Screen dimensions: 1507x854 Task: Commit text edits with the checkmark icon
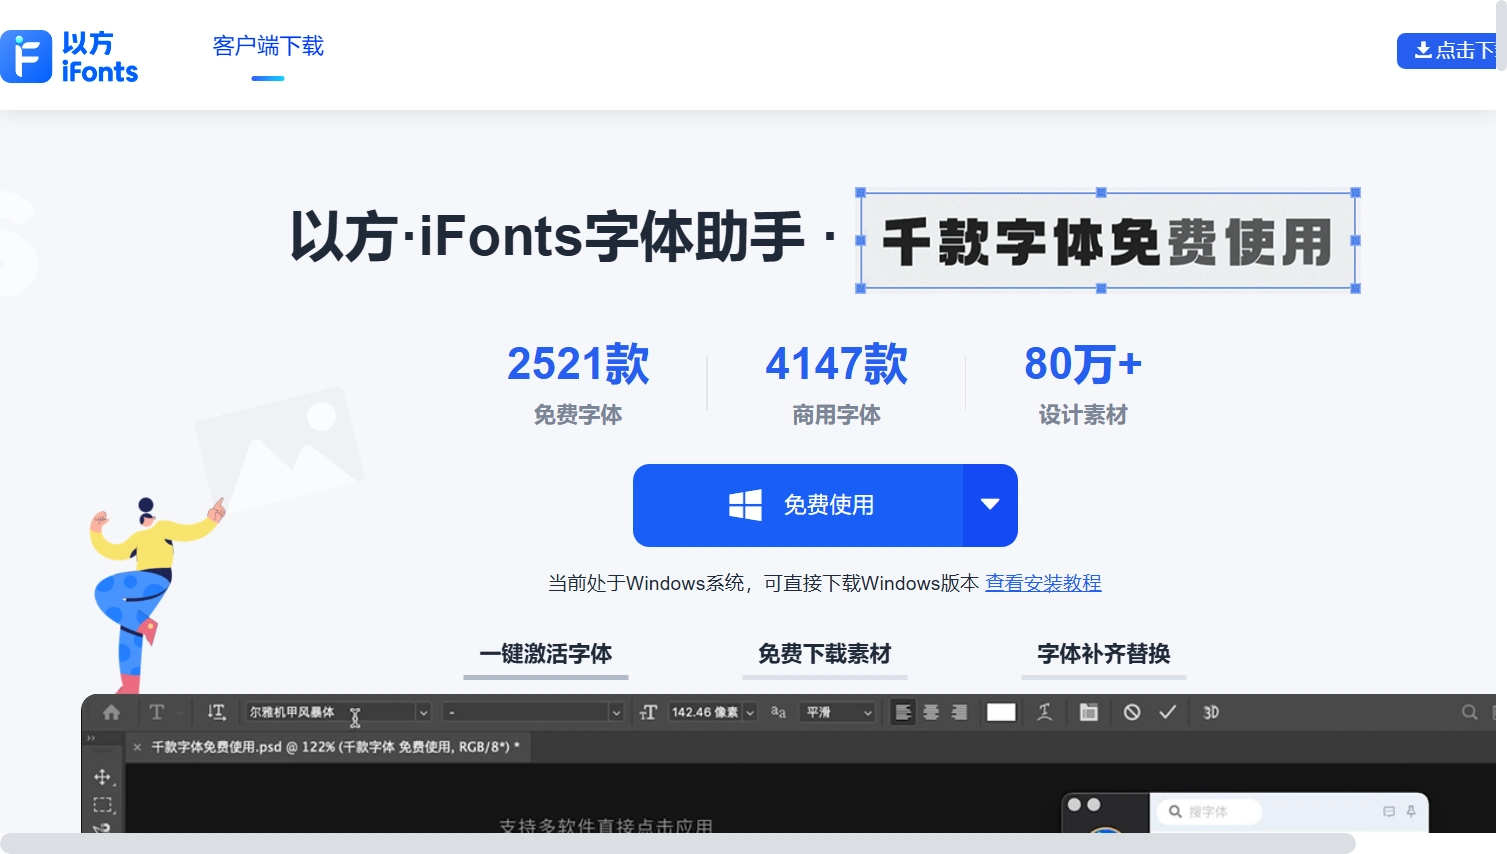click(1167, 712)
